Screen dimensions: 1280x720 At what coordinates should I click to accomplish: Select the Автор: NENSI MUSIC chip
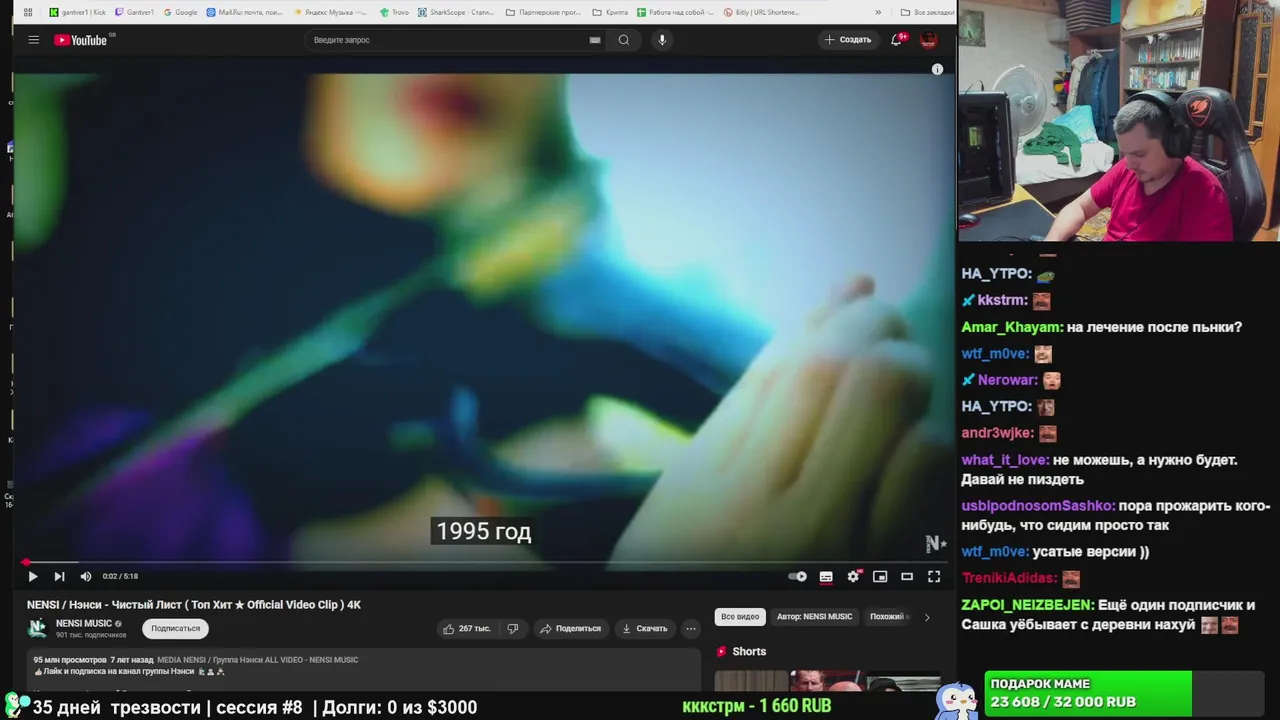click(x=814, y=616)
